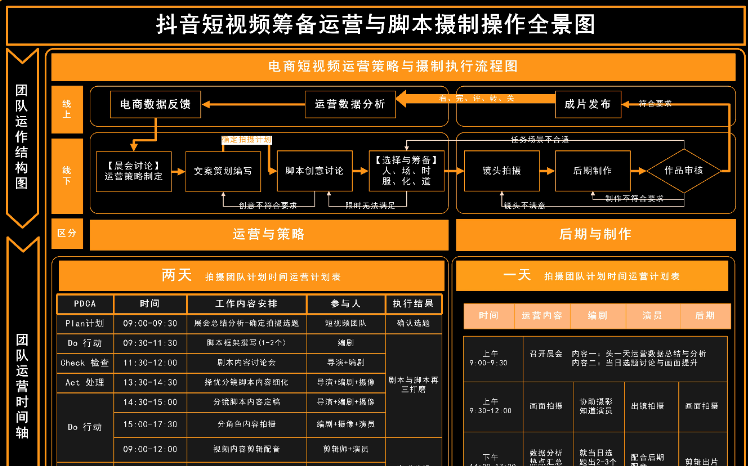Select the 上午 9:00-9:30 cell
Viewport: 749px width, 466px height.
pos(493,359)
